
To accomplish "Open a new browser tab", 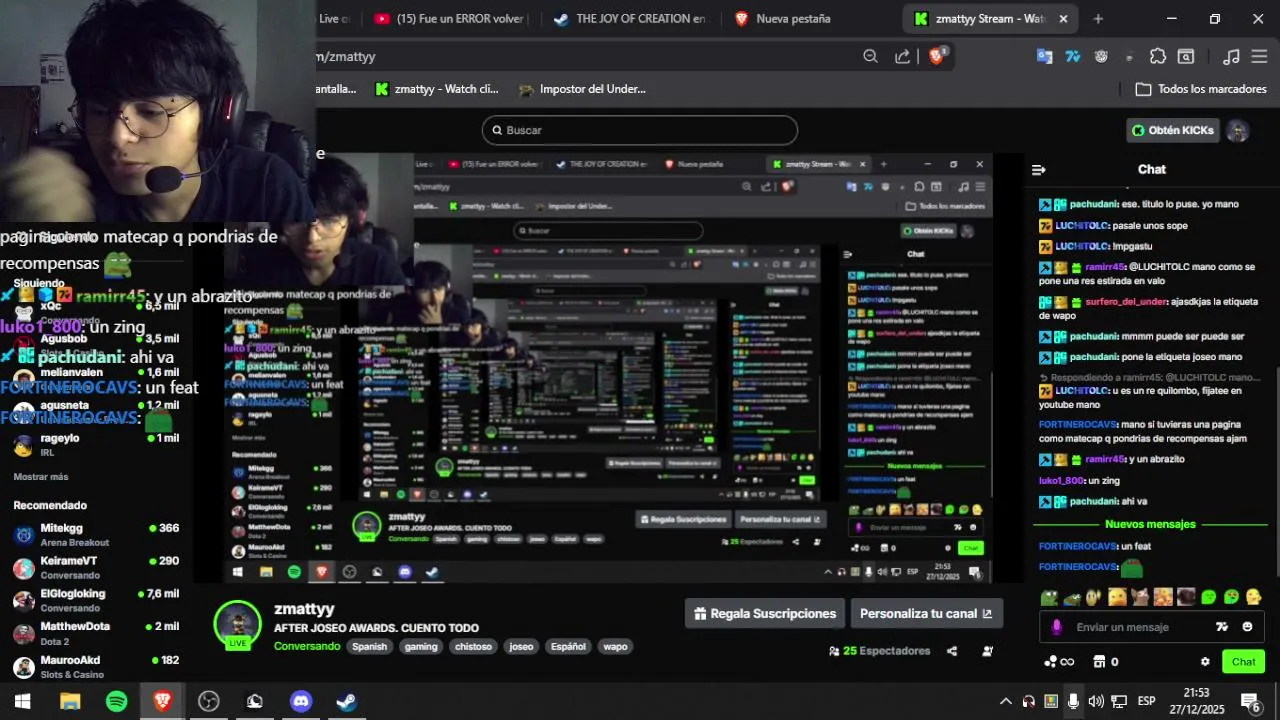I will (1098, 18).
